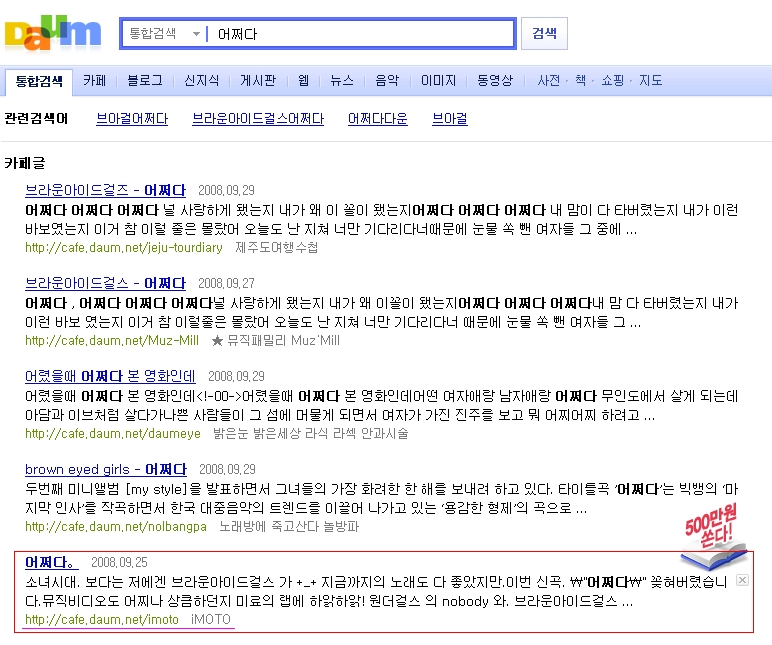Image resolution: width=772 pixels, height=645 pixels.
Task: Switch to the 이미지 tab
Action: coord(438,80)
